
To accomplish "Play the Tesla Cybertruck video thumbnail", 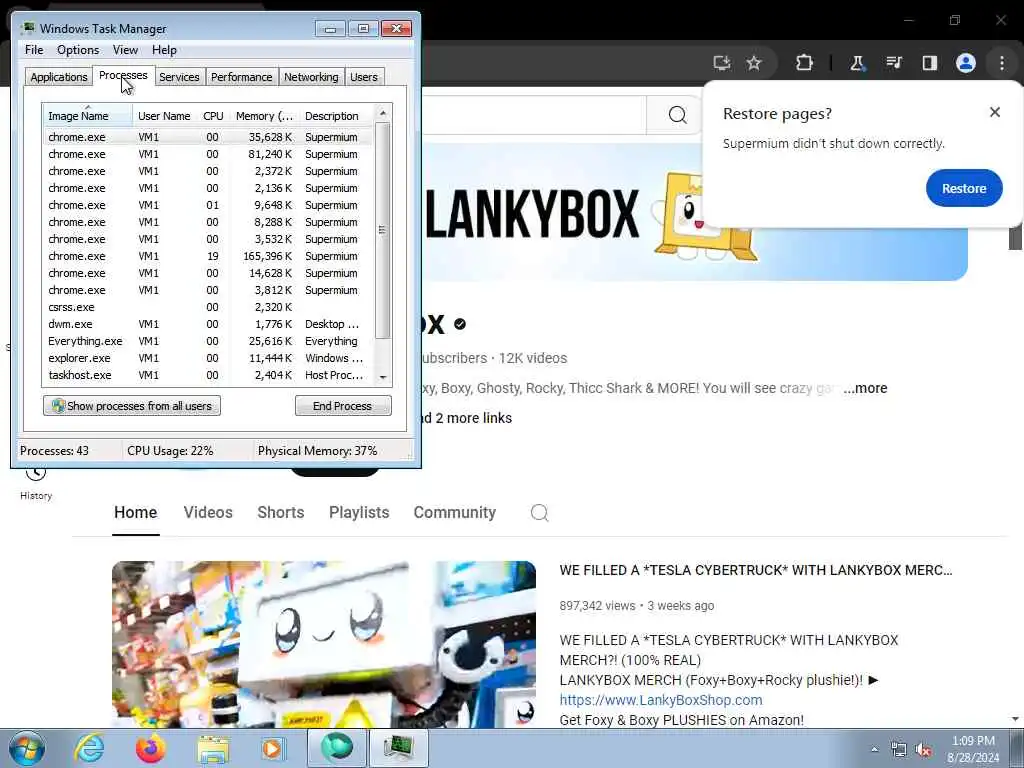I will (x=324, y=645).
